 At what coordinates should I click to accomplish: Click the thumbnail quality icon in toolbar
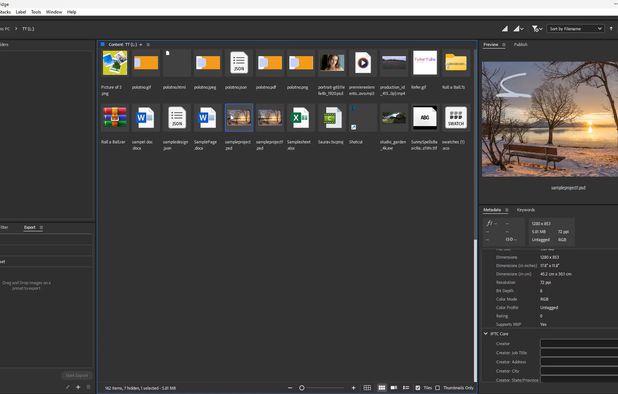coord(504,29)
